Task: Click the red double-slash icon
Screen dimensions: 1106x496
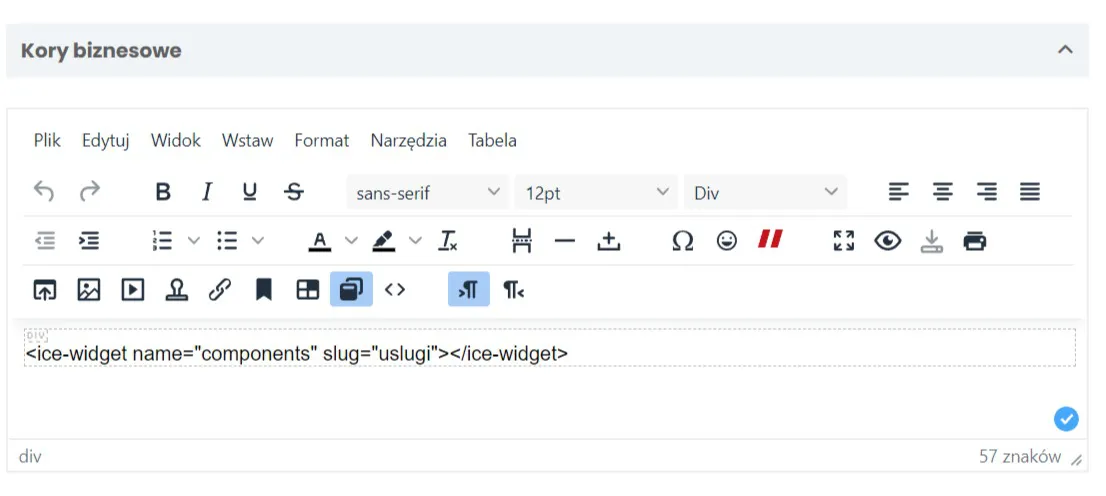Action: [770, 241]
